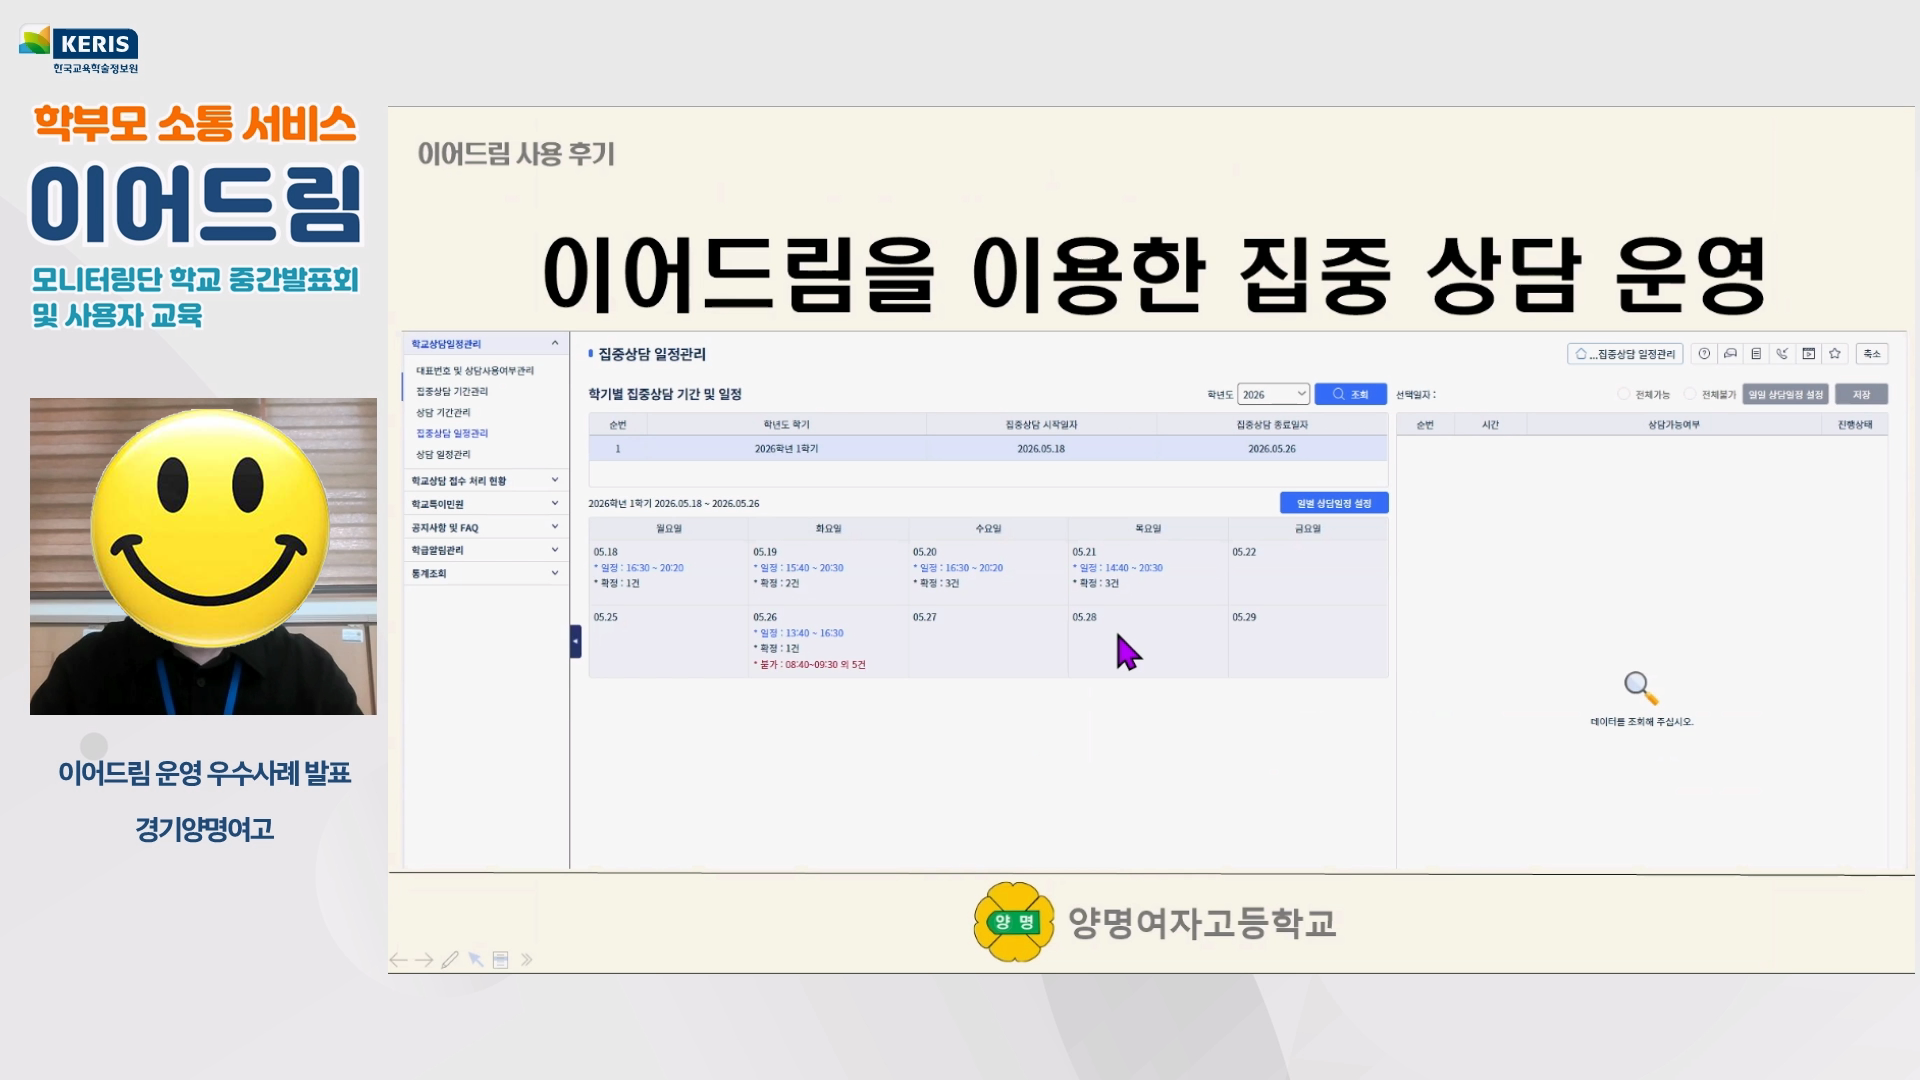Image resolution: width=1920 pixels, height=1080 pixels.
Task: Open the slide overview icon
Action: (x=501, y=960)
